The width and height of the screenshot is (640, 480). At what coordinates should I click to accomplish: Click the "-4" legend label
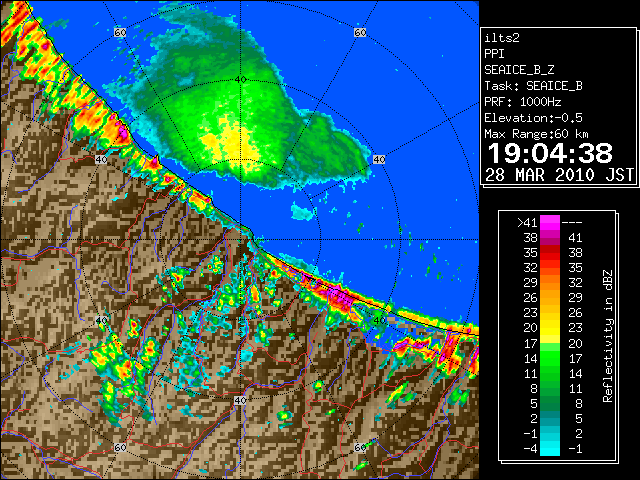[x=530, y=449]
